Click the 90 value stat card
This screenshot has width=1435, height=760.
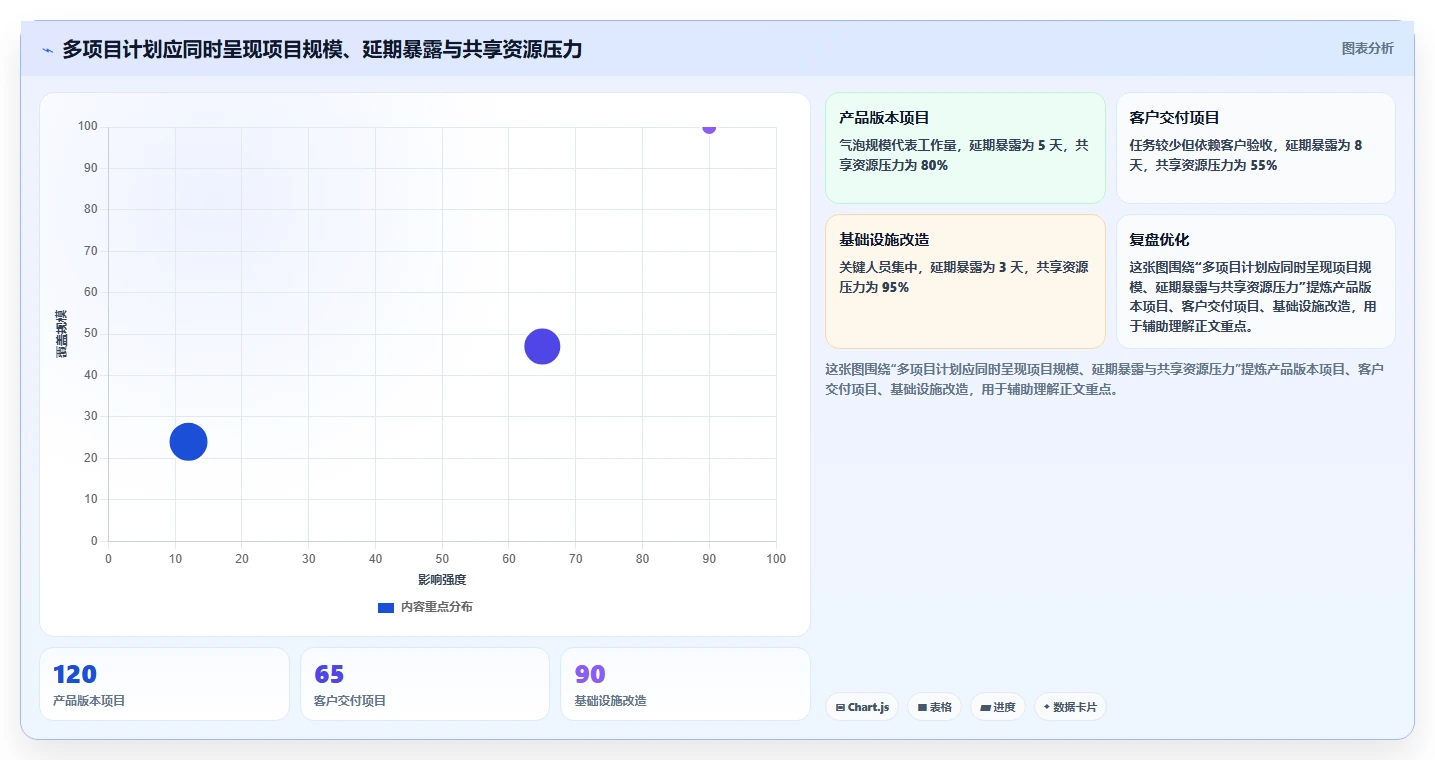pyautogui.click(x=685, y=684)
